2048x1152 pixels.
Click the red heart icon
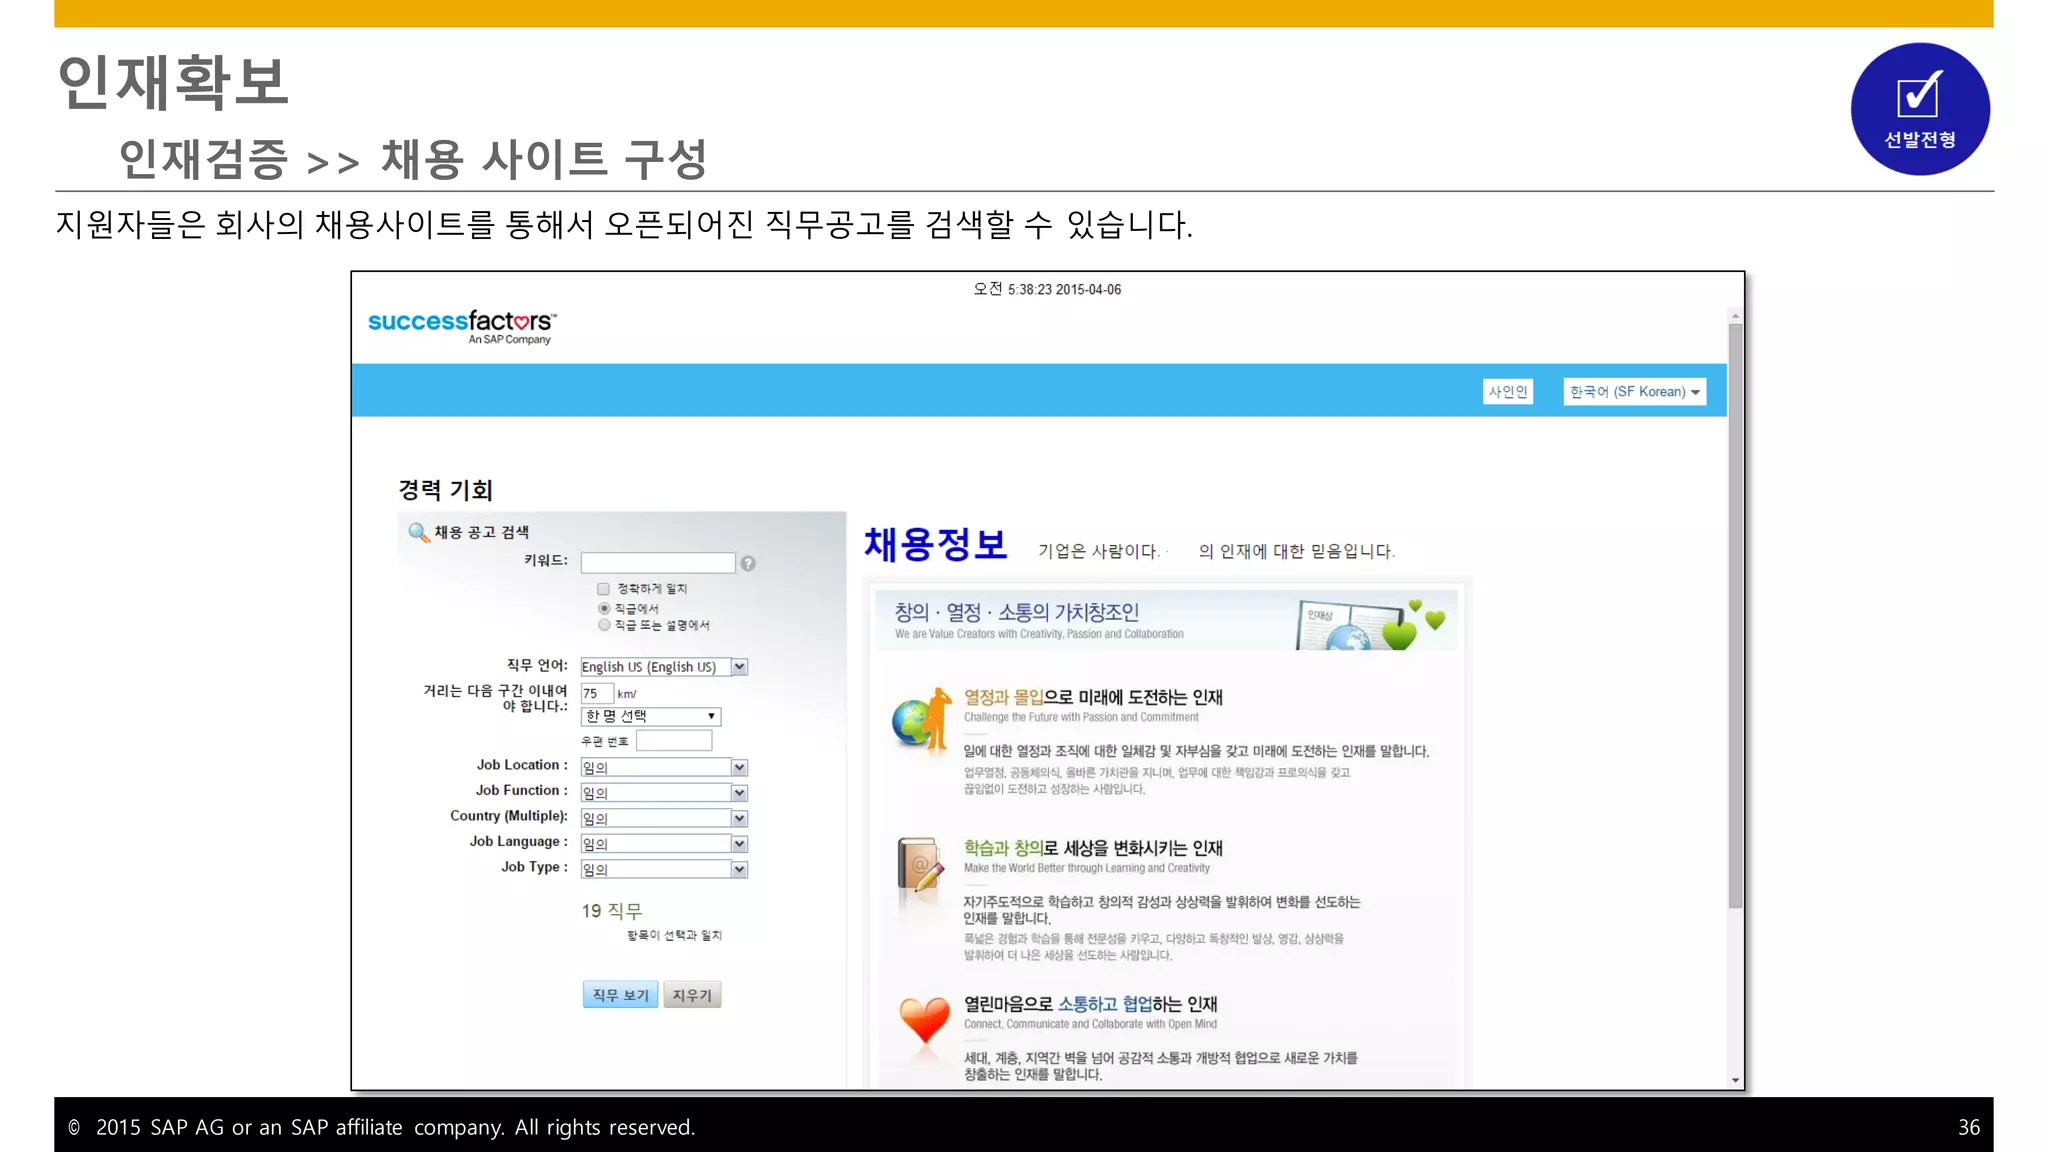pyautogui.click(x=924, y=1021)
